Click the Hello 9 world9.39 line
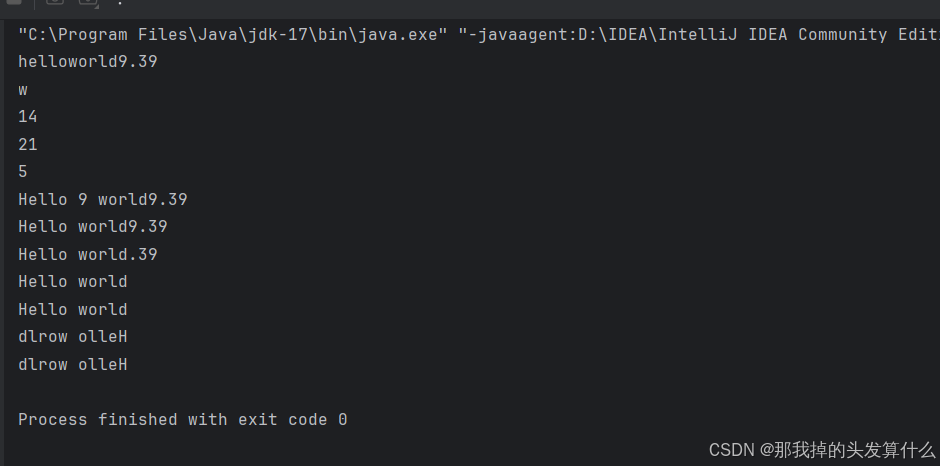940x466 pixels. click(103, 199)
